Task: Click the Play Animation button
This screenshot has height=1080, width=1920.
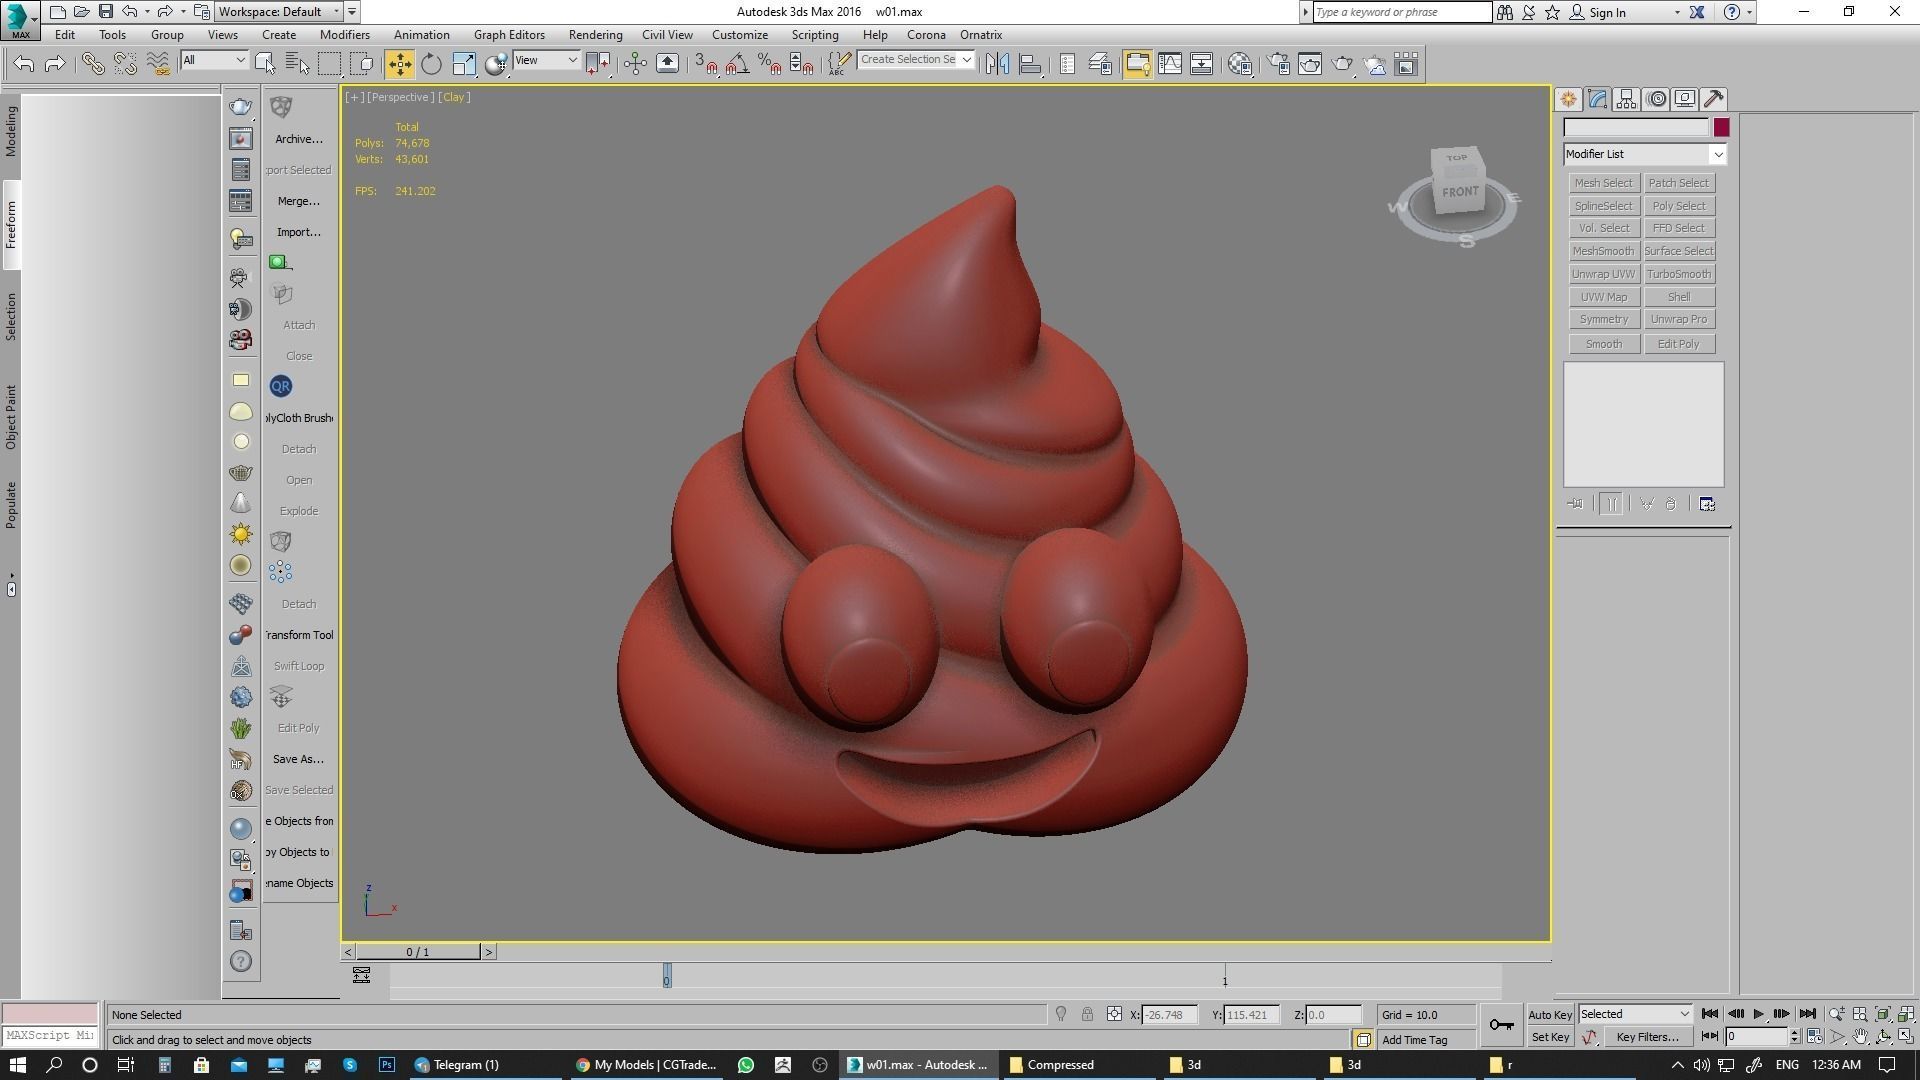Action: tap(1759, 1014)
